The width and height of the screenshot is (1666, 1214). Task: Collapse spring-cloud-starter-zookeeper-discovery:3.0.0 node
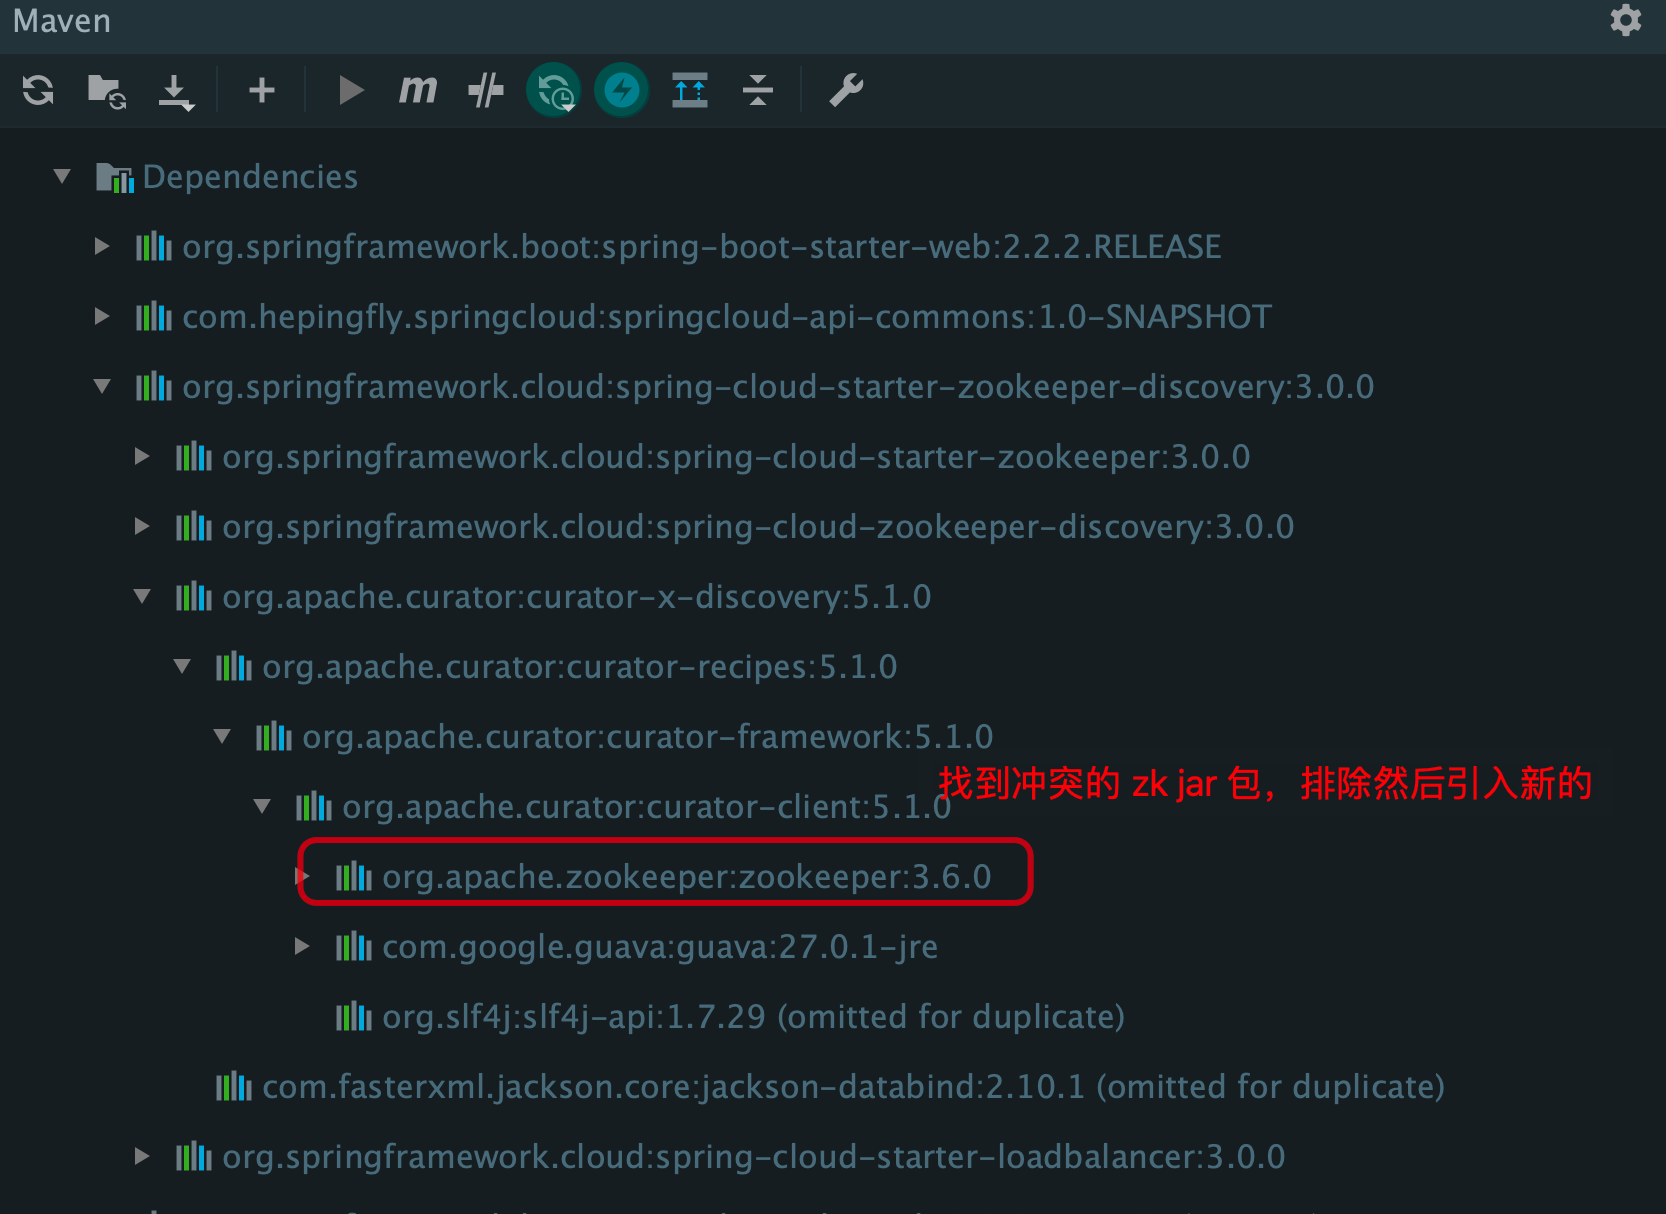point(102,386)
